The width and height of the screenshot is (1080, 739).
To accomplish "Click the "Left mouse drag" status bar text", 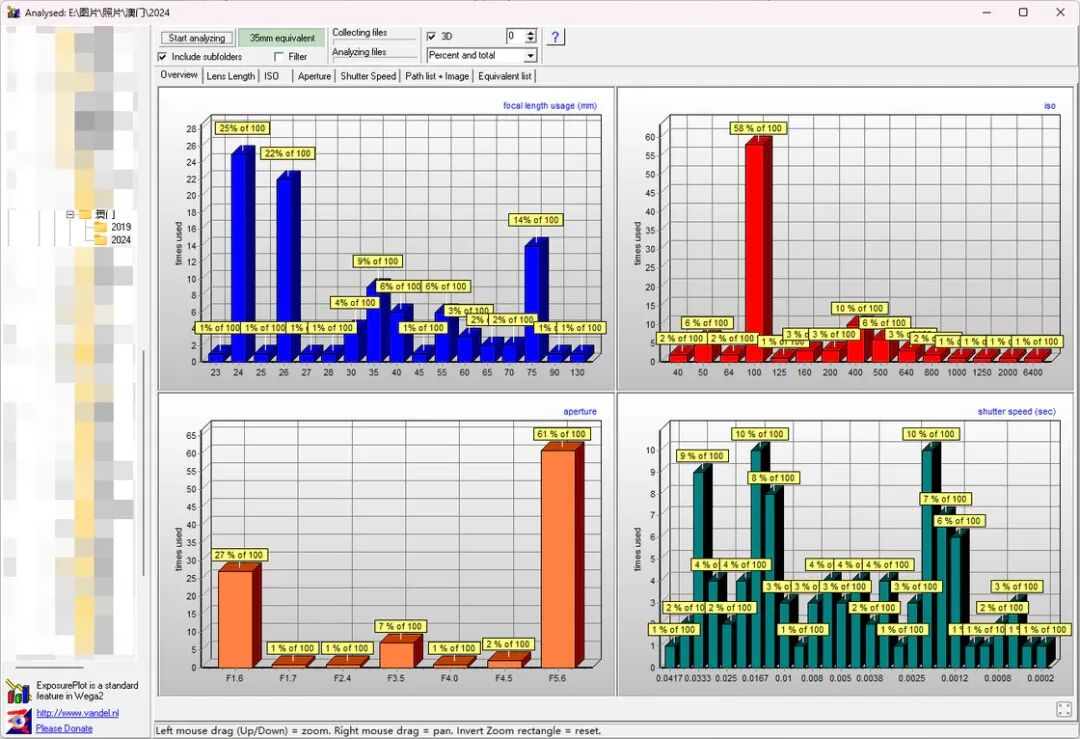I will 378,730.
